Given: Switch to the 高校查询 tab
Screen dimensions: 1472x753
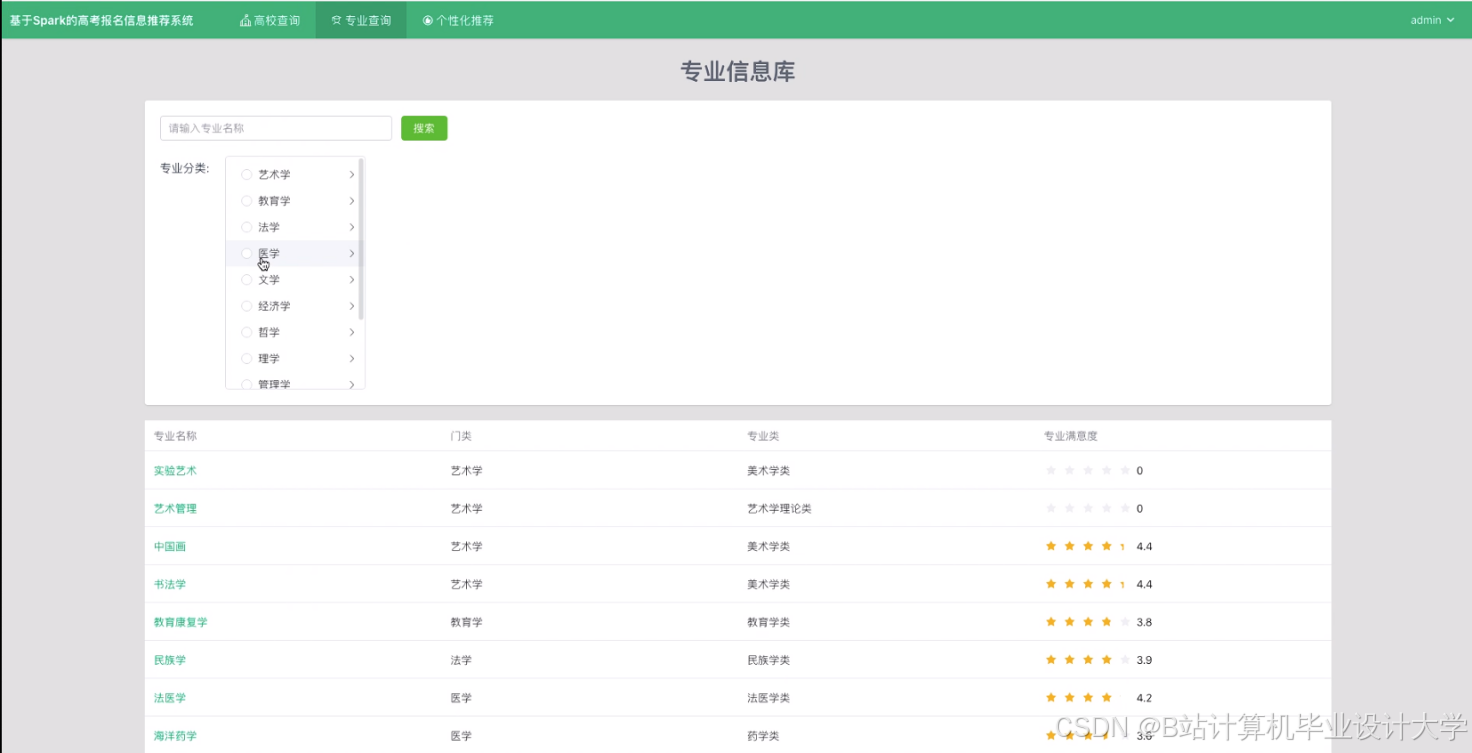Looking at the screenshot, I should click(x=269, y=19).
